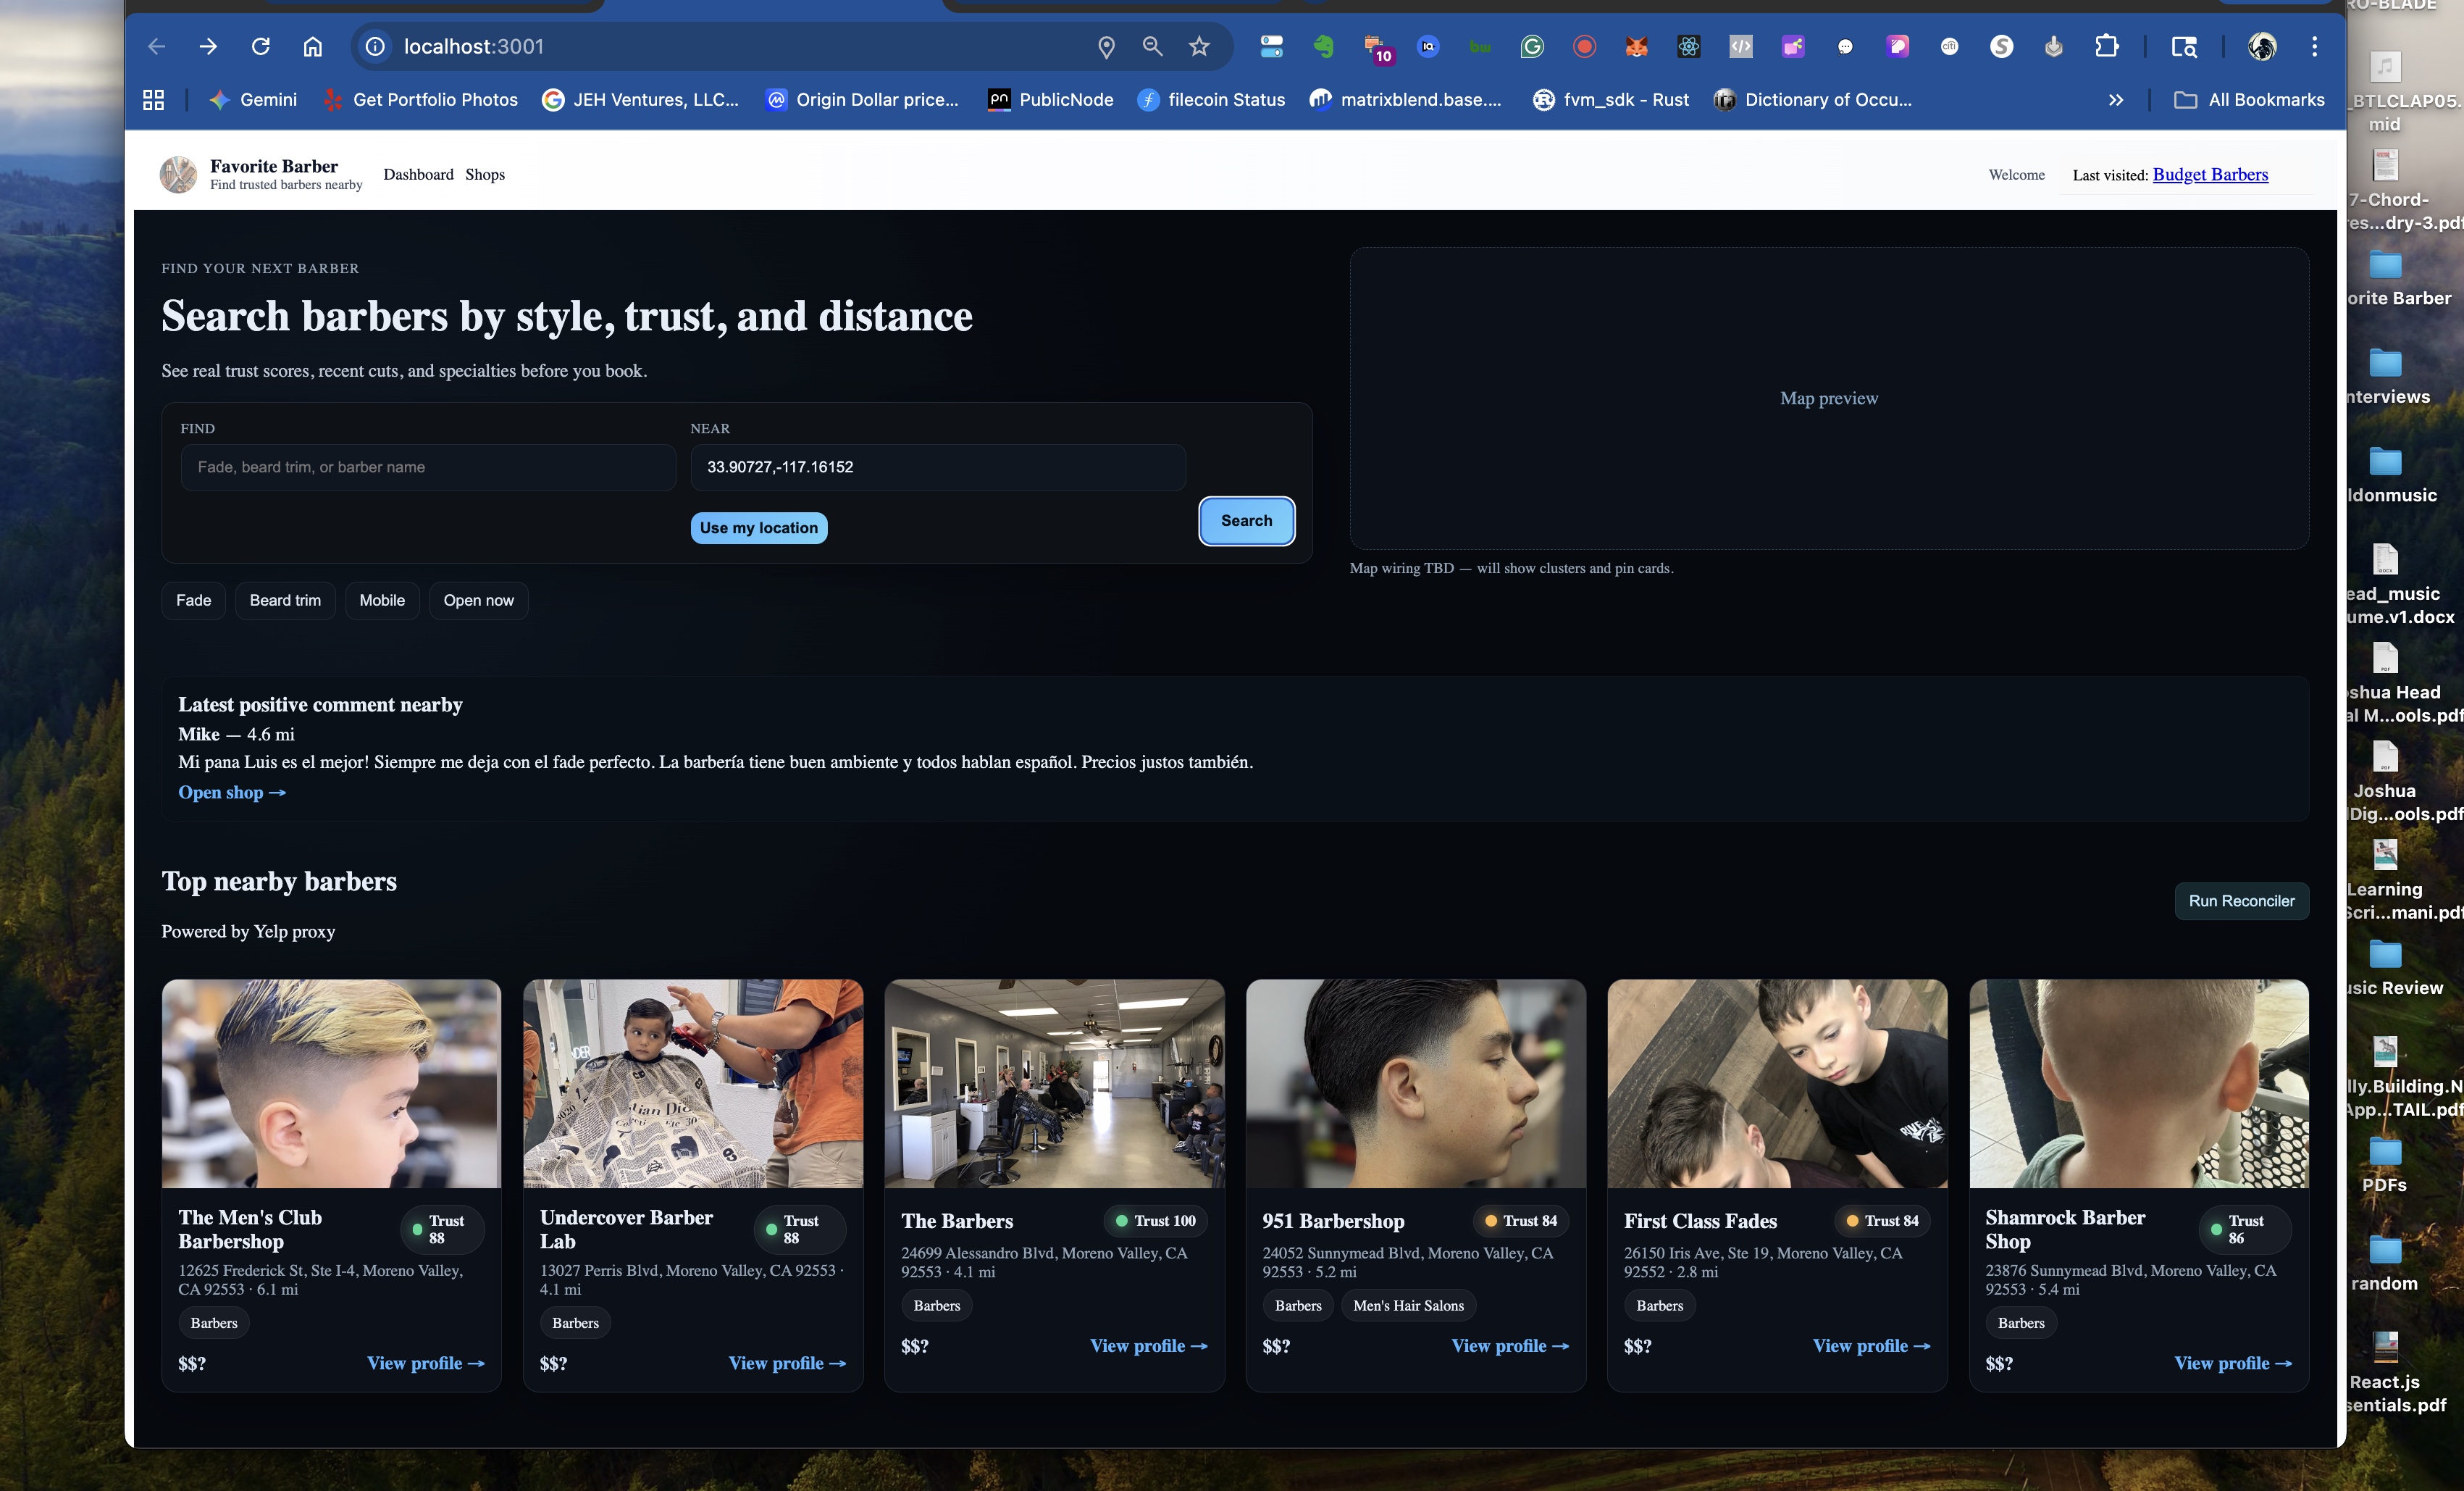Click the bookmark star icon
The height and width of the screenshot is (1491, 2464).
1199,46
